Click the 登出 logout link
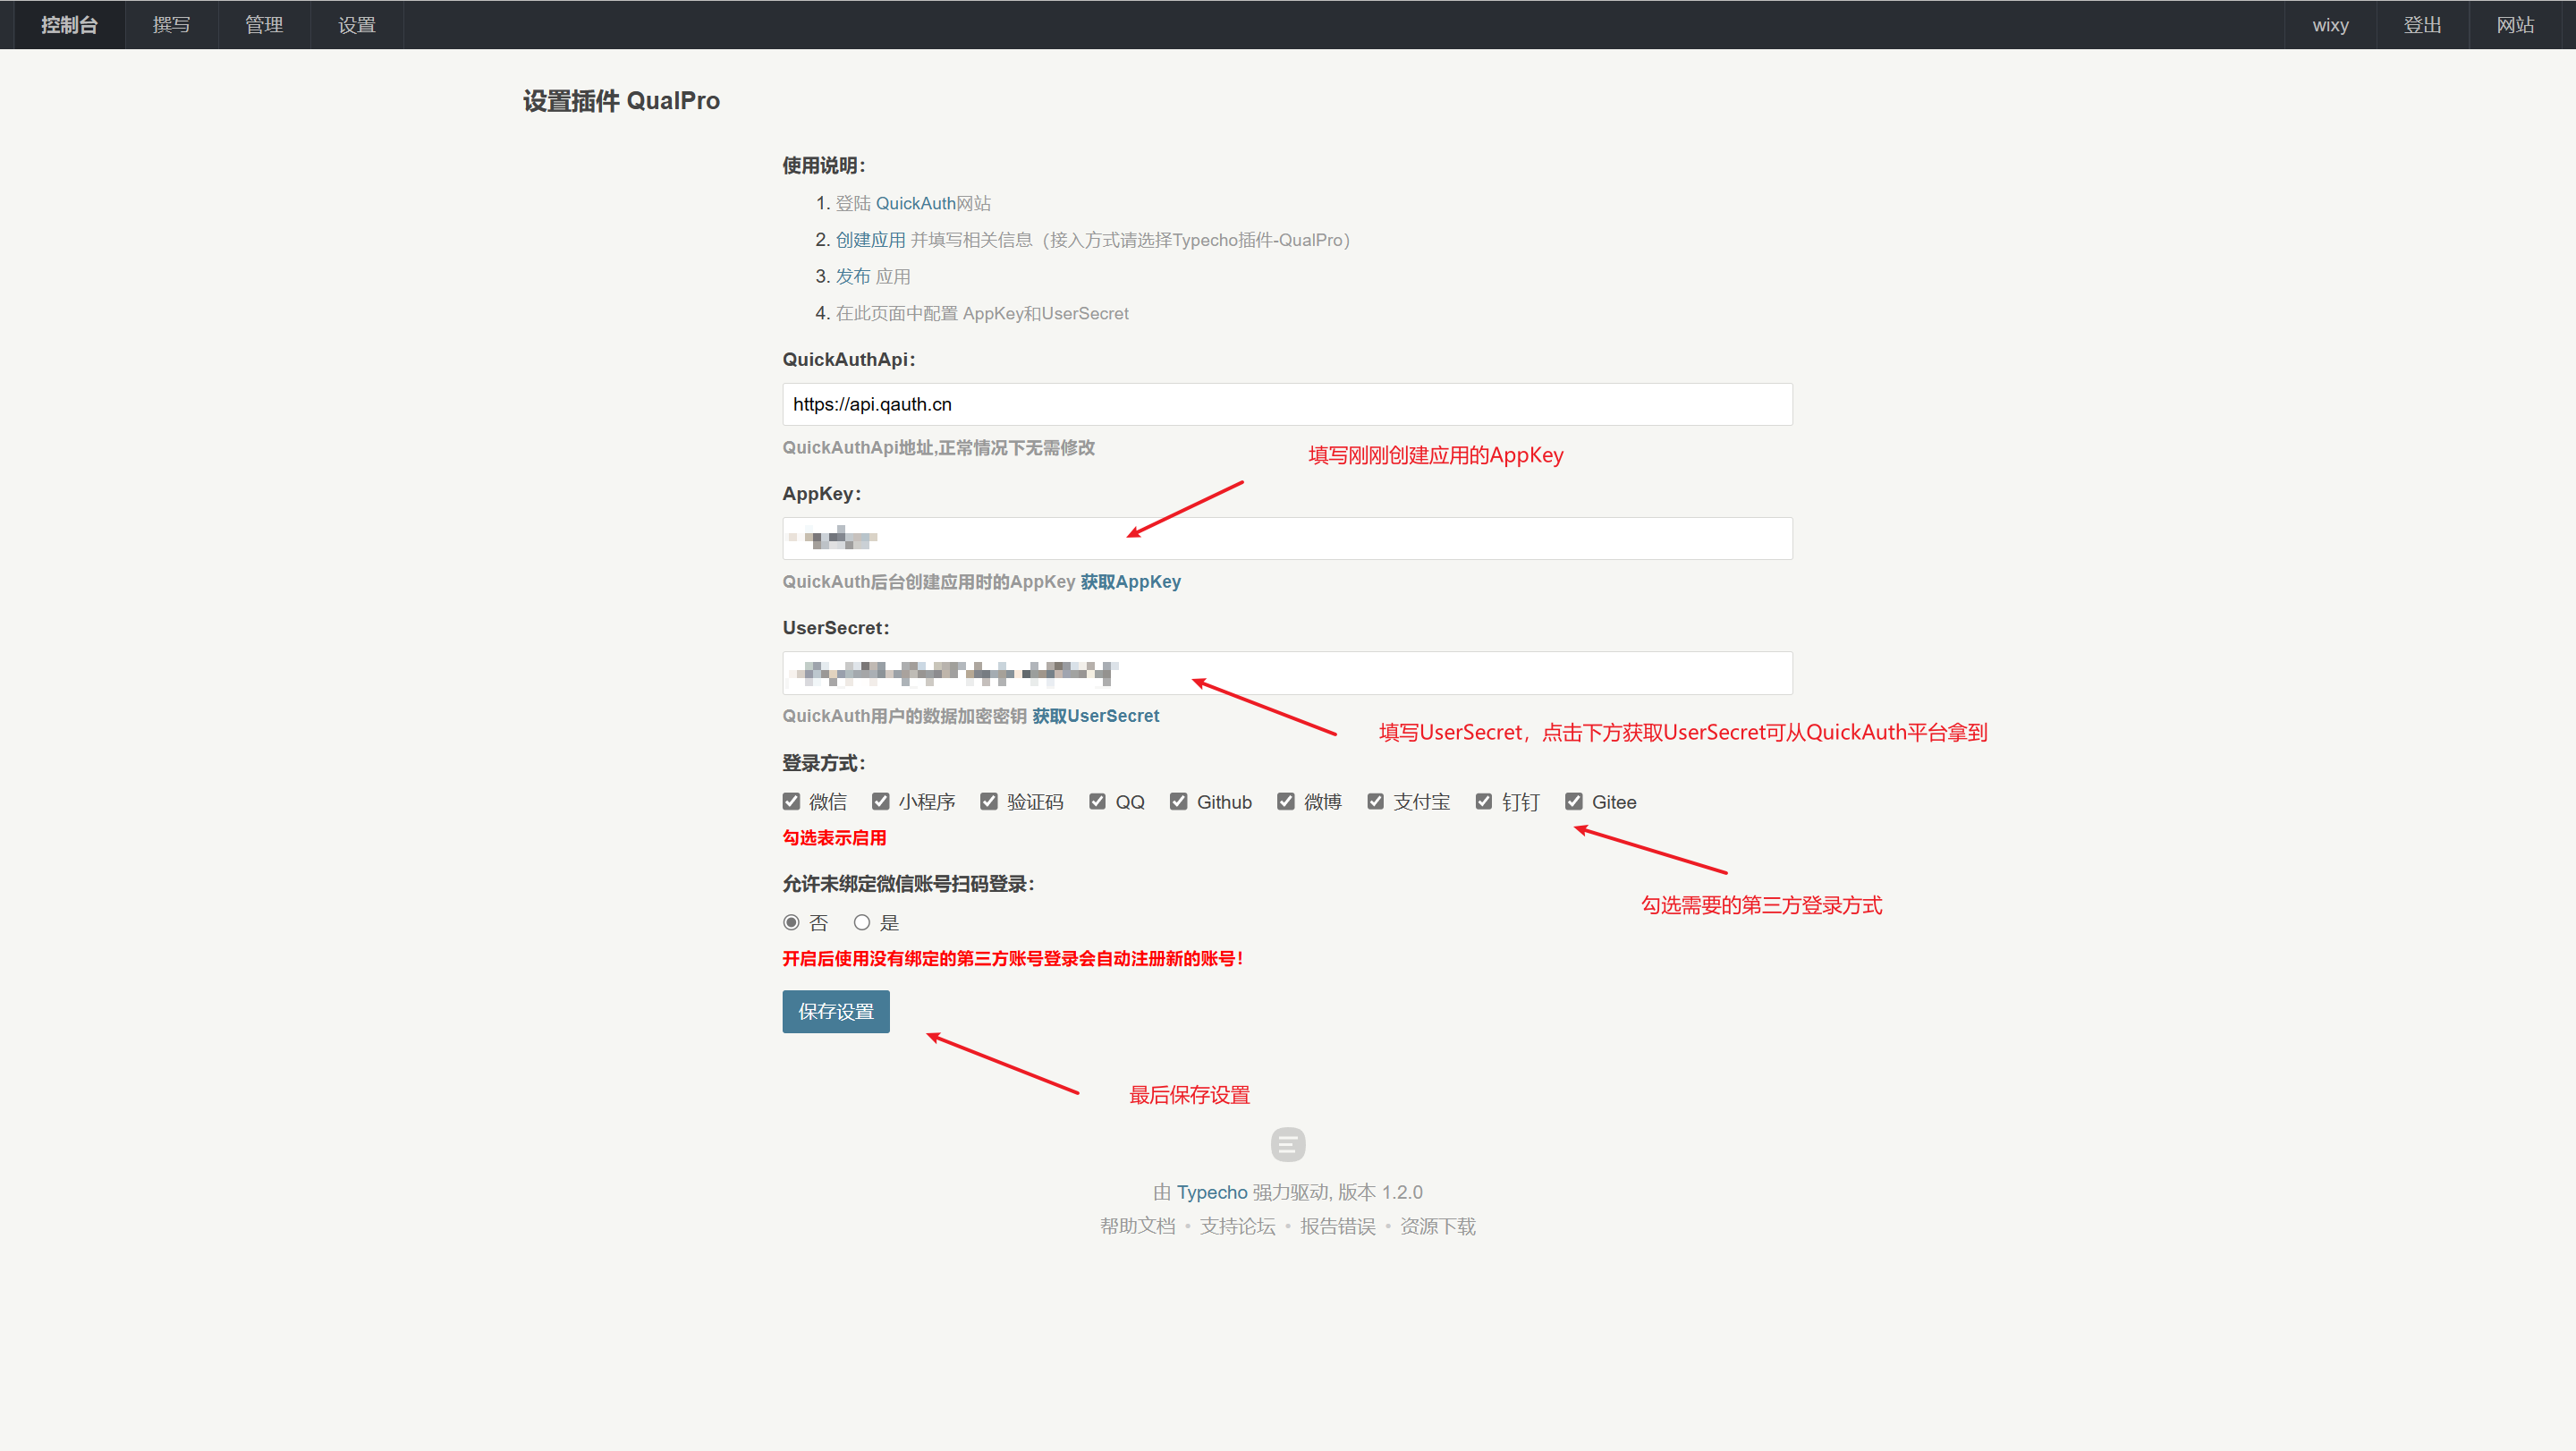 [x=2422, y=25]
